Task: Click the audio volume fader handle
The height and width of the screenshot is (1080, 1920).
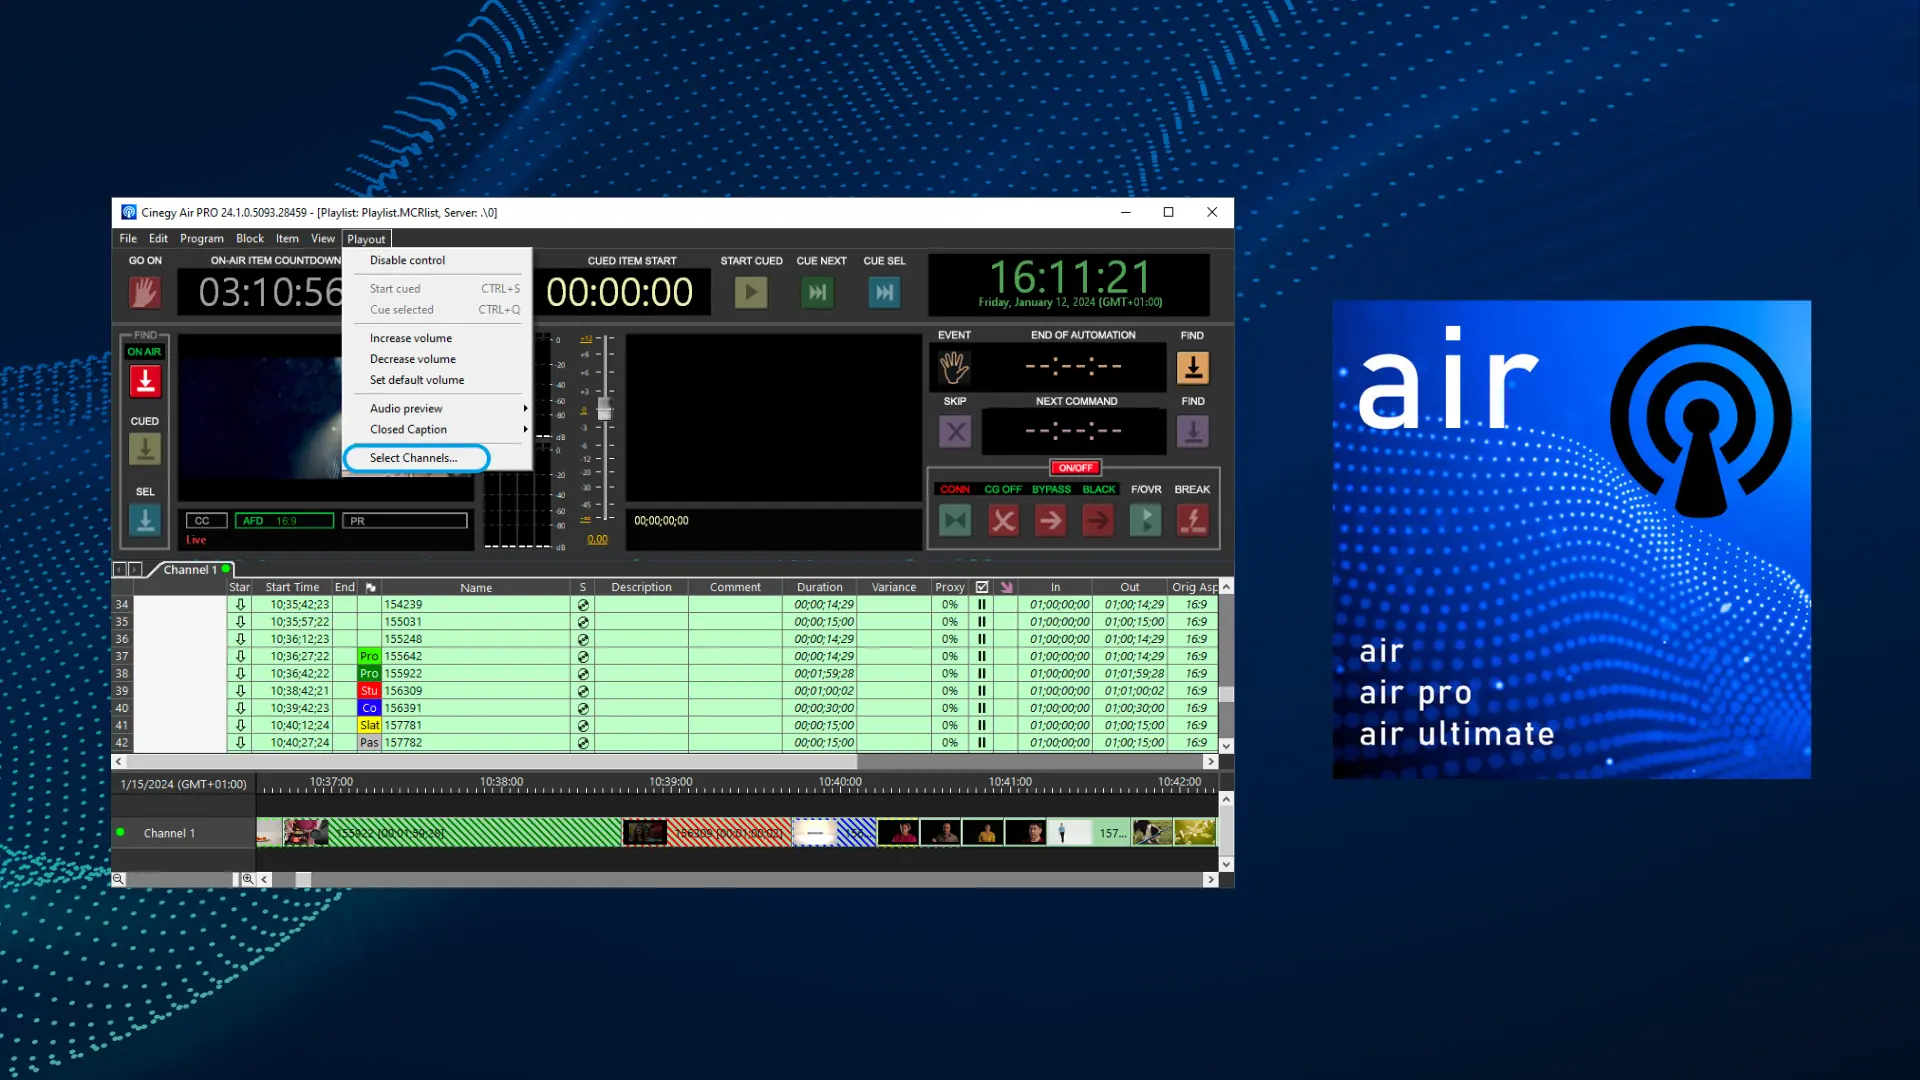Action: [604, 409]
